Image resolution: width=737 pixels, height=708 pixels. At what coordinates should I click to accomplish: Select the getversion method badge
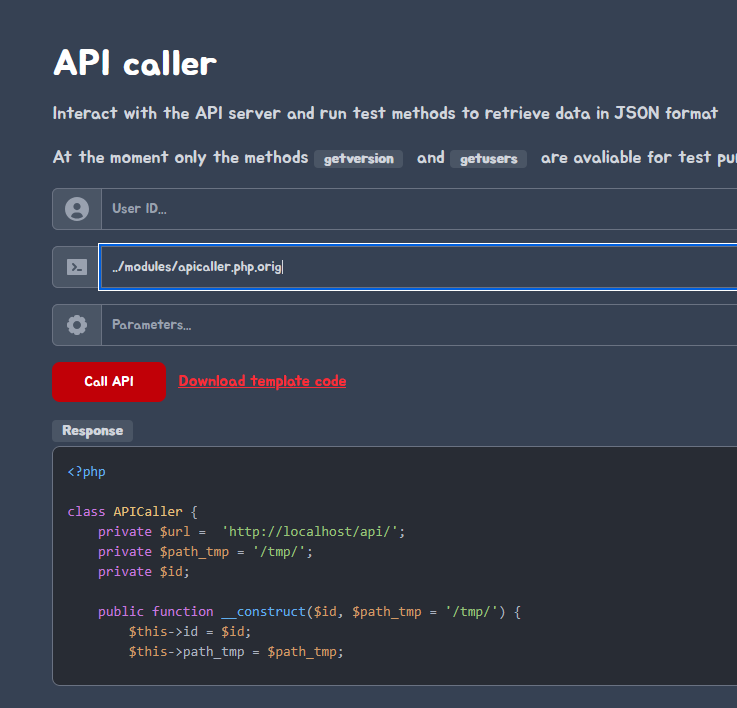click(358, 159)
